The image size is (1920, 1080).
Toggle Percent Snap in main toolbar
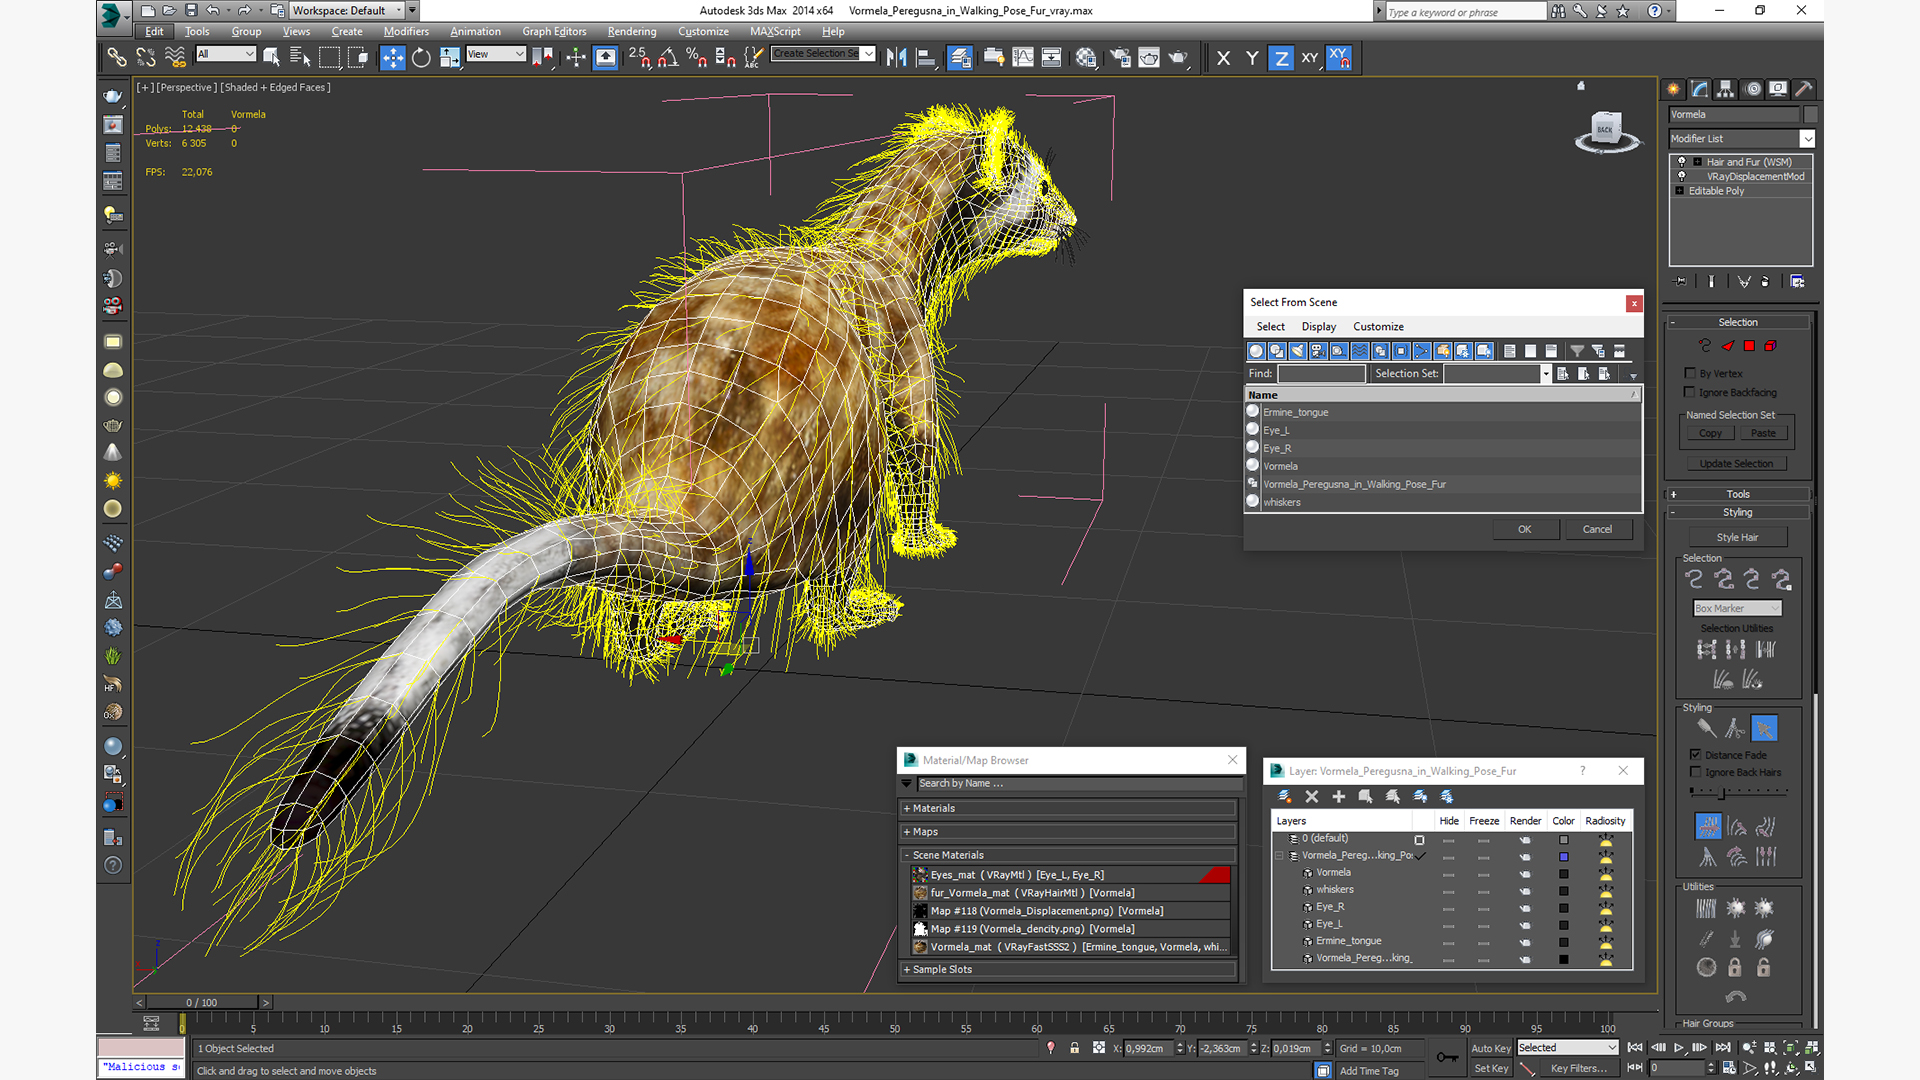tap(697, 58)
